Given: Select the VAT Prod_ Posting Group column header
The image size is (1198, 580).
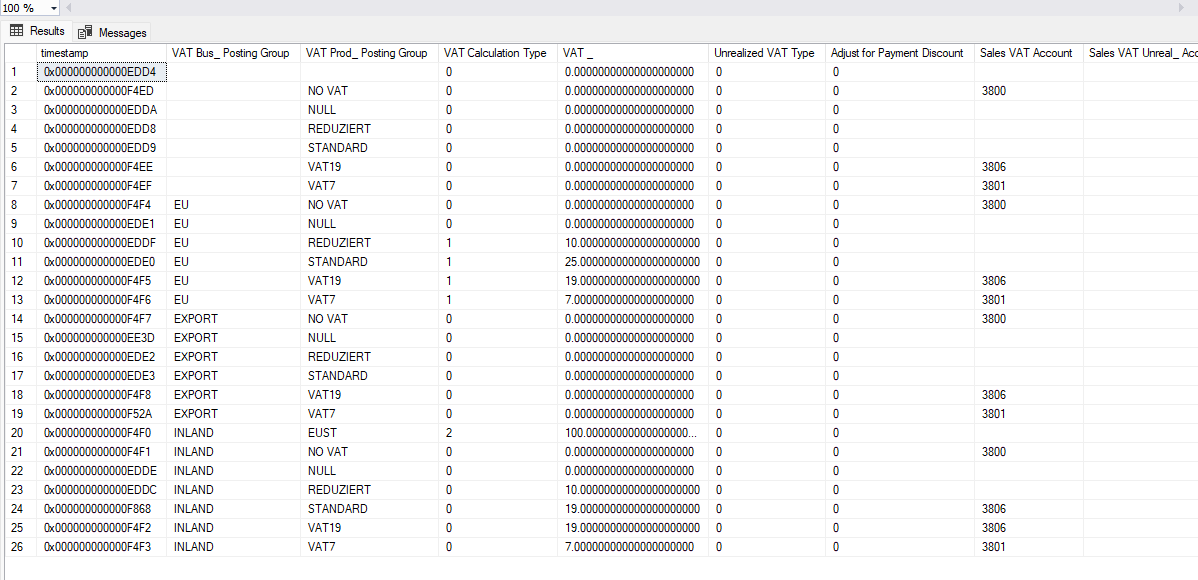Looking at the screenshot, I should point(369,53).
